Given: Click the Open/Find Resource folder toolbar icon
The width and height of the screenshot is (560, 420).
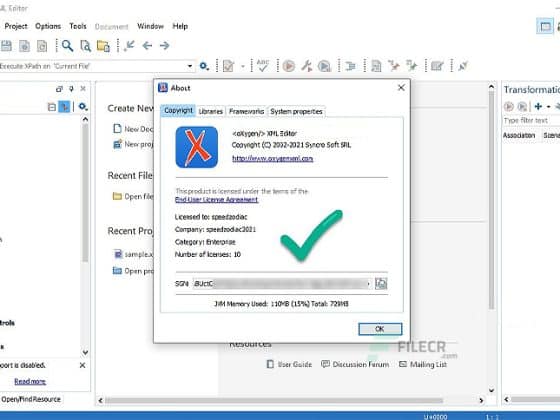Looking at the screenshot, I should pyautogui.click(x=103, y=46).
